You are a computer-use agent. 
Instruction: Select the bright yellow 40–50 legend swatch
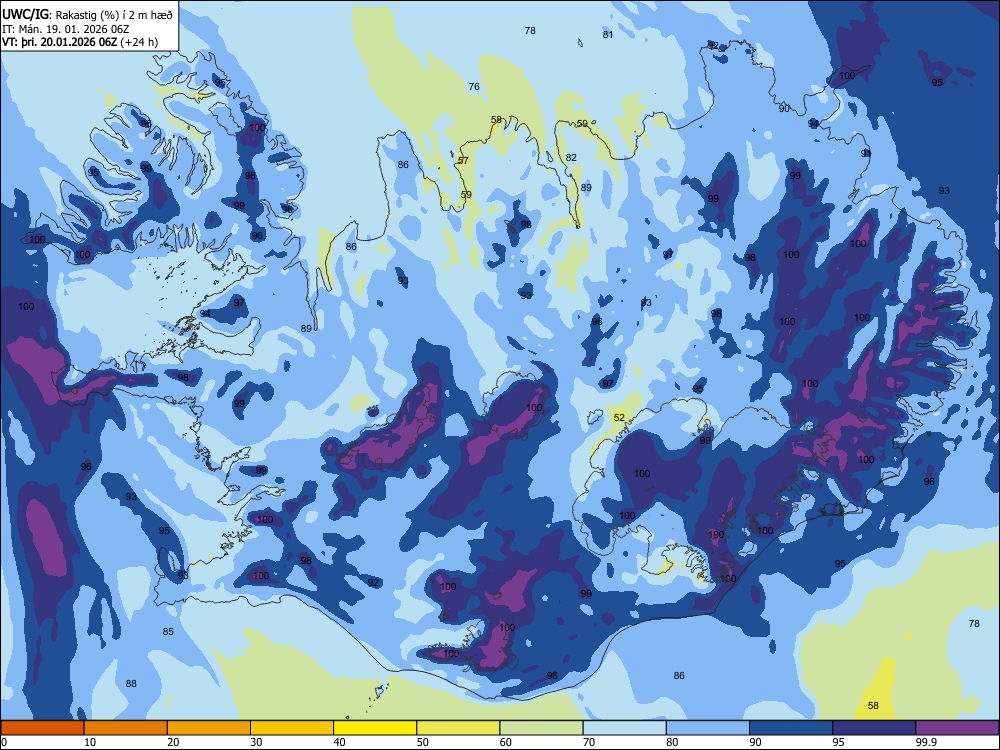[375, 728]
